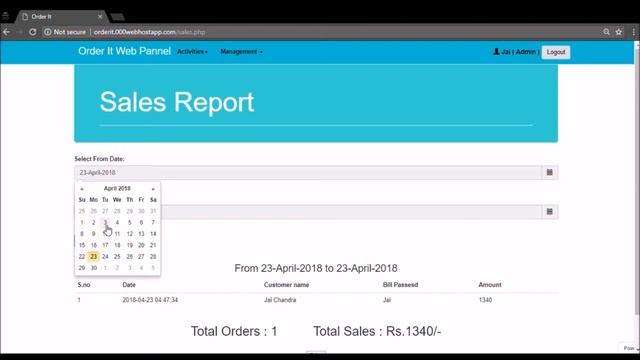Close the Order It browser tab

100,17
